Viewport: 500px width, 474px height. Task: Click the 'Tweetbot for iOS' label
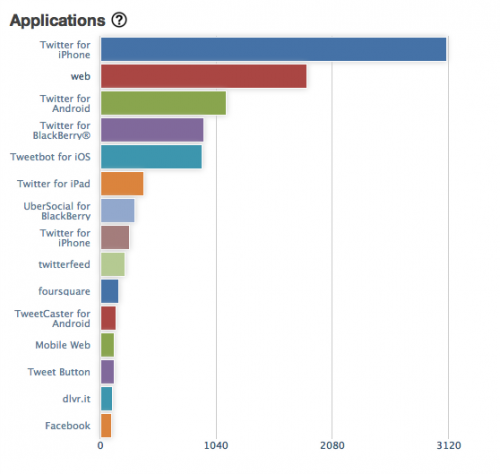[x=50, y=157]
